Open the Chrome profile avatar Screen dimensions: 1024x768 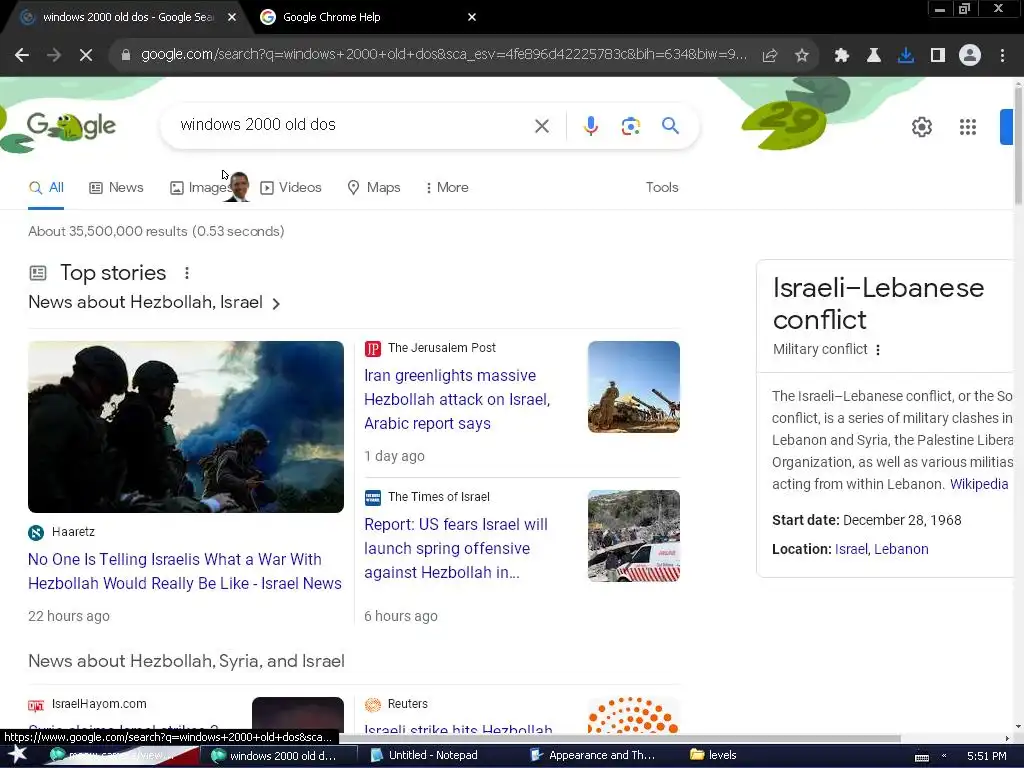point(970,56)
